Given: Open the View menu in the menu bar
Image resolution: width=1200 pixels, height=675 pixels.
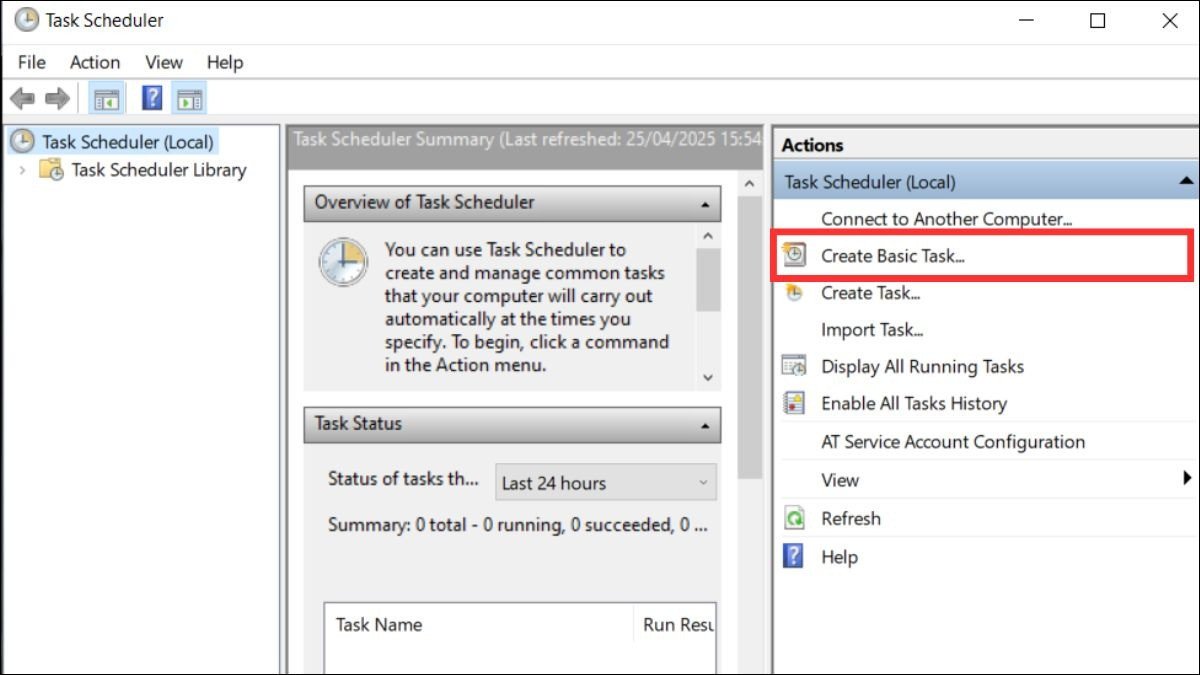Looking at the screenshot, I should (162, 62).
